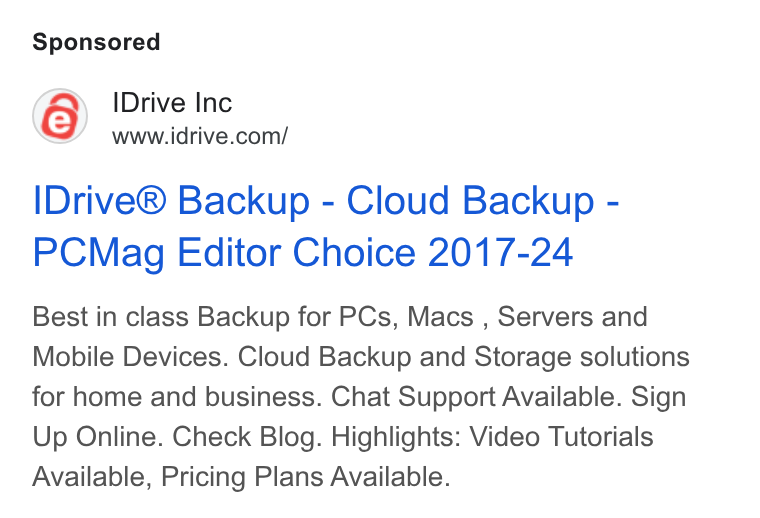The height and width of the screenshot is (518, 760).
Task: Click 'Storage solutions' text in description
Action: tap(582, 357)
